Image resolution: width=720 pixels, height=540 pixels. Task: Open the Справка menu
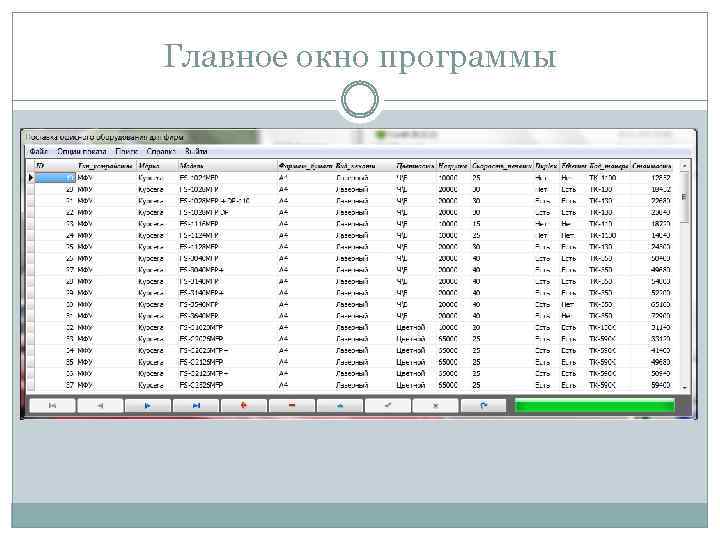point(161,151)
